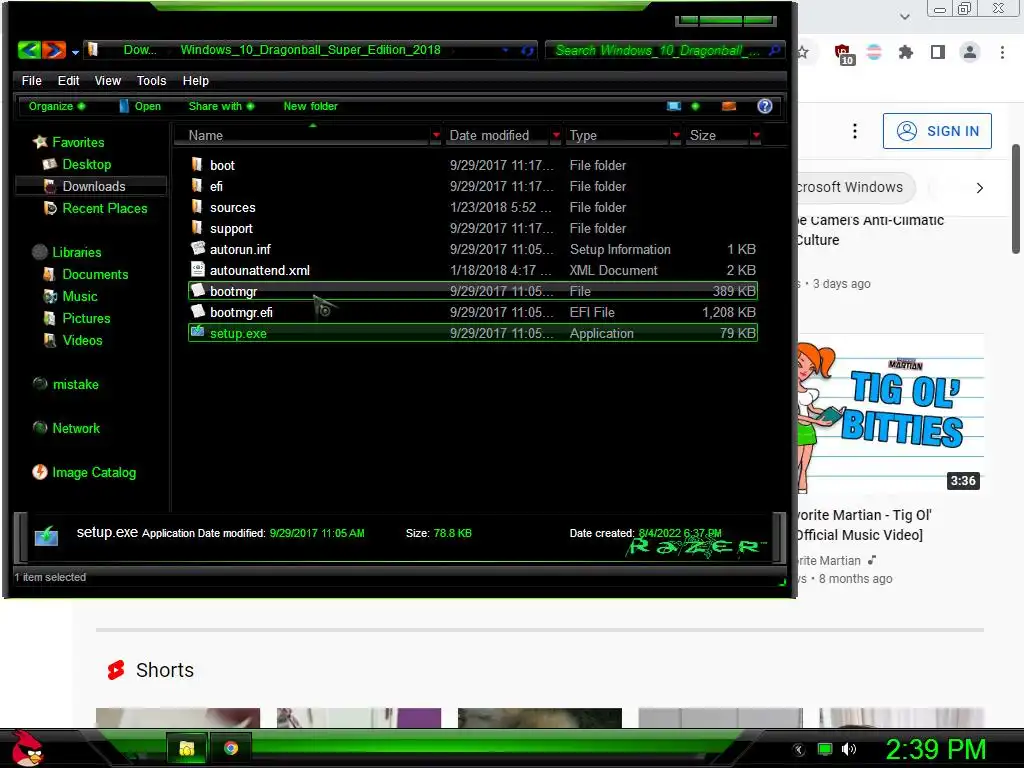
Task: Refresh the Explorer address bar
Action: tap(528, 50)
